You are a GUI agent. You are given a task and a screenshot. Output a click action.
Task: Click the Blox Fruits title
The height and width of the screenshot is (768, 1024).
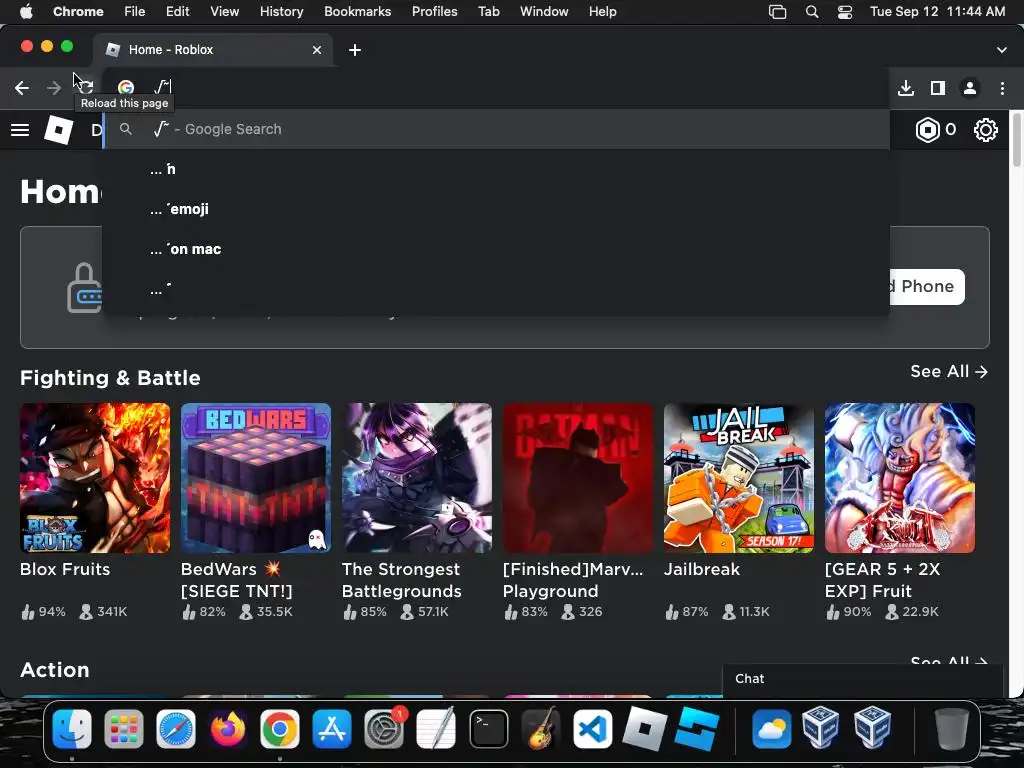click(65, 569)
